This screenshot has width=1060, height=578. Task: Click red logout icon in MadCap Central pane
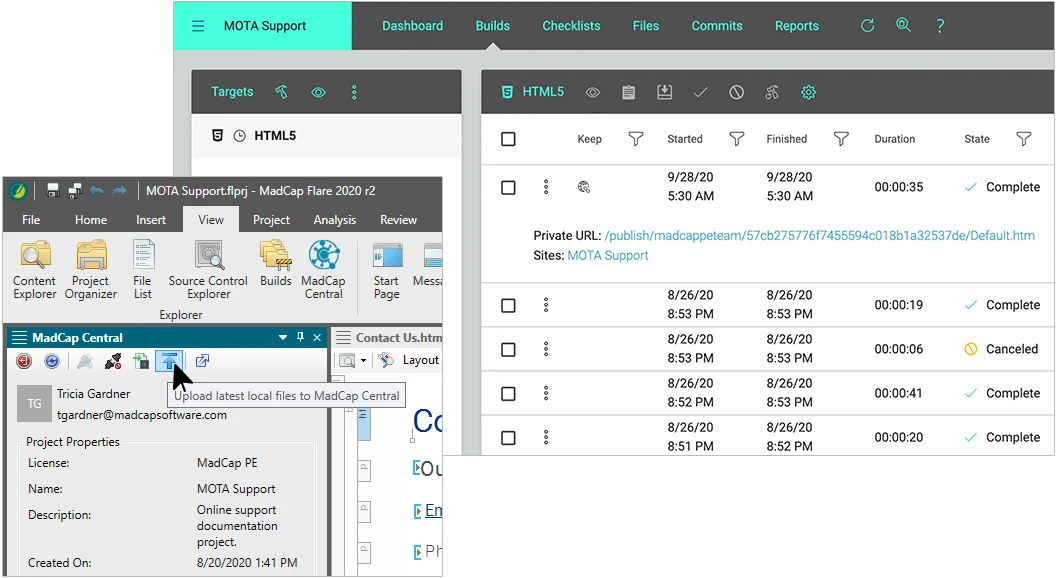pyautogui.click(x=24, y=361)
